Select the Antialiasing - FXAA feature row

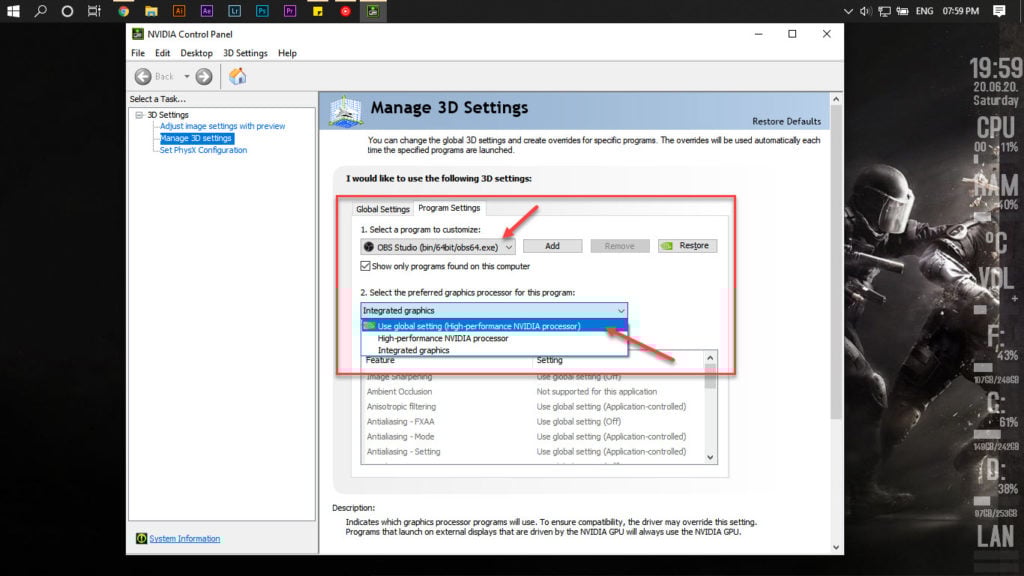coord(533,421)
